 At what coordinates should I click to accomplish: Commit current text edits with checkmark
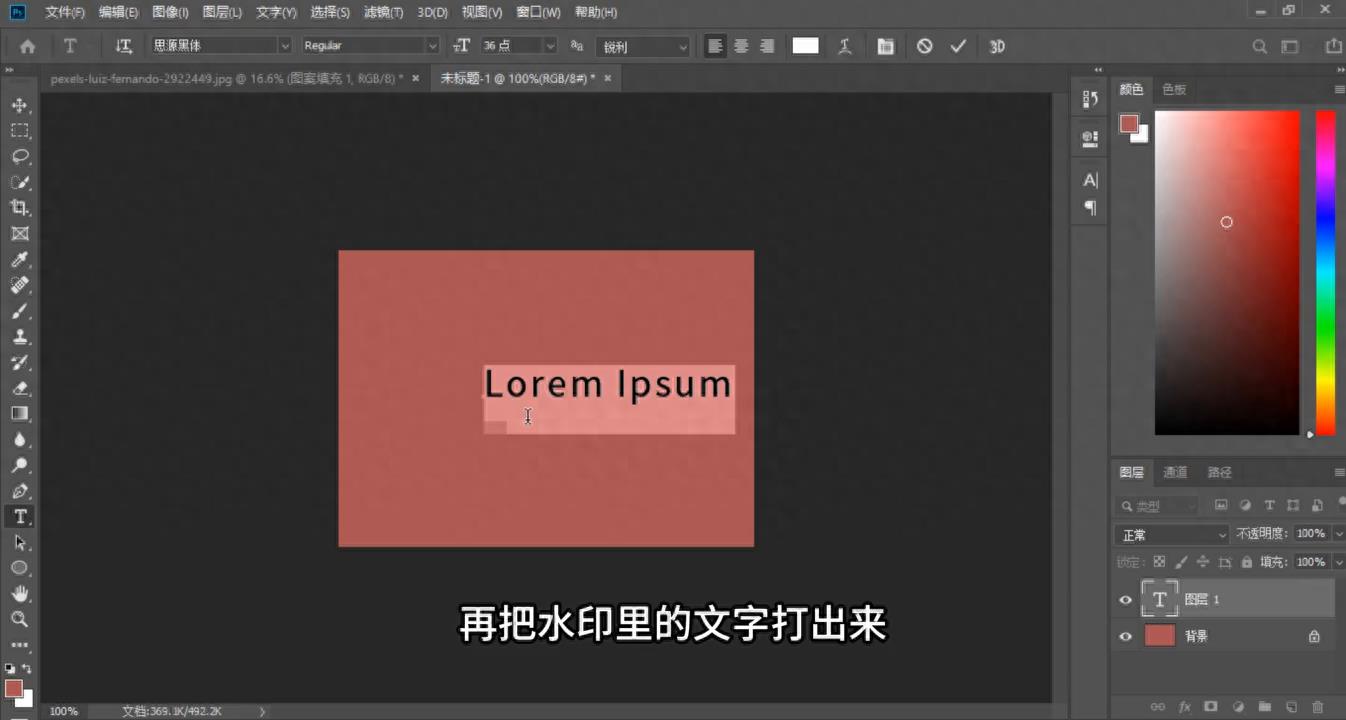pyautogui.click(x=958, y=46)
